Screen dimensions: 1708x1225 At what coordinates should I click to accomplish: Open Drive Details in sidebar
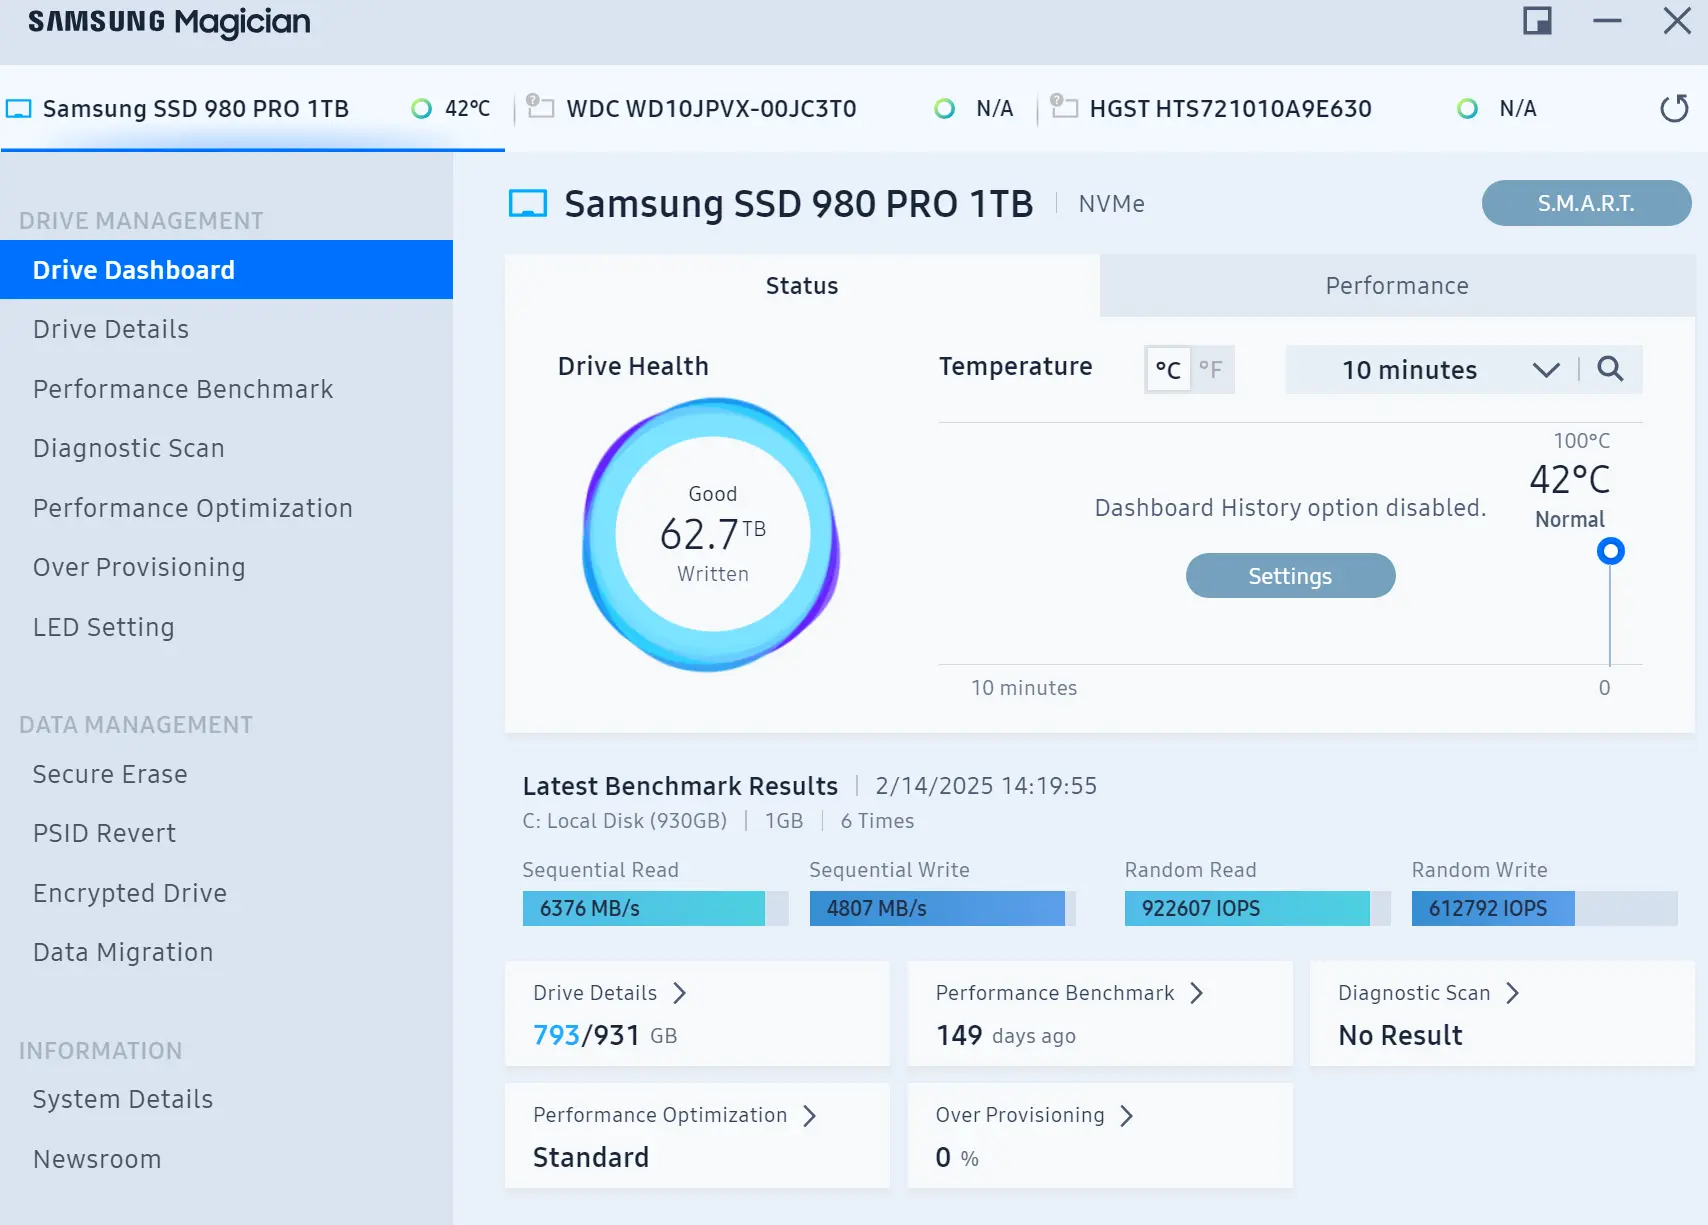pos(226,330)
